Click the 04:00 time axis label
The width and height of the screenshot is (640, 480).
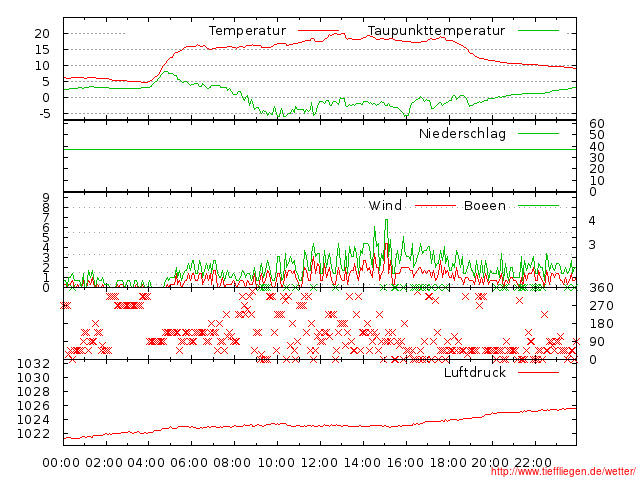point(147,463)
